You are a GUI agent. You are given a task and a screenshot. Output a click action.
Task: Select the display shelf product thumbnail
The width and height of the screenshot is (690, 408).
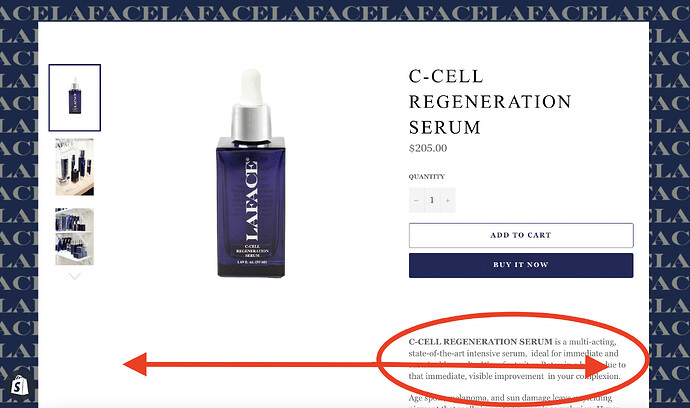coord(75,167)
